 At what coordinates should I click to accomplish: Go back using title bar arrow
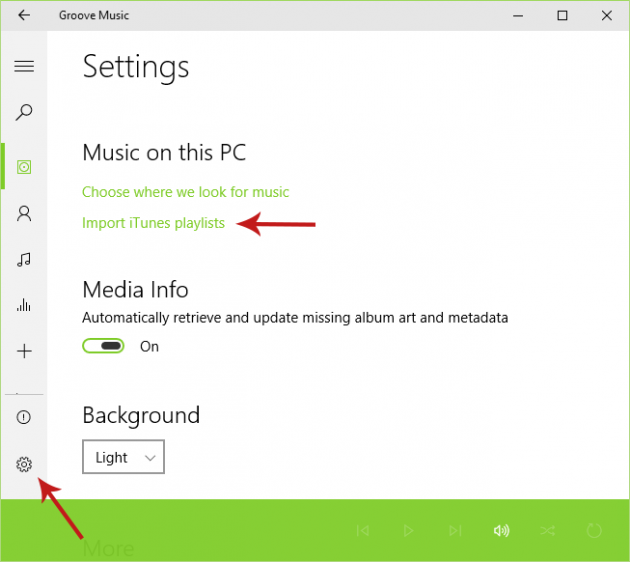[x=24, y=16]
